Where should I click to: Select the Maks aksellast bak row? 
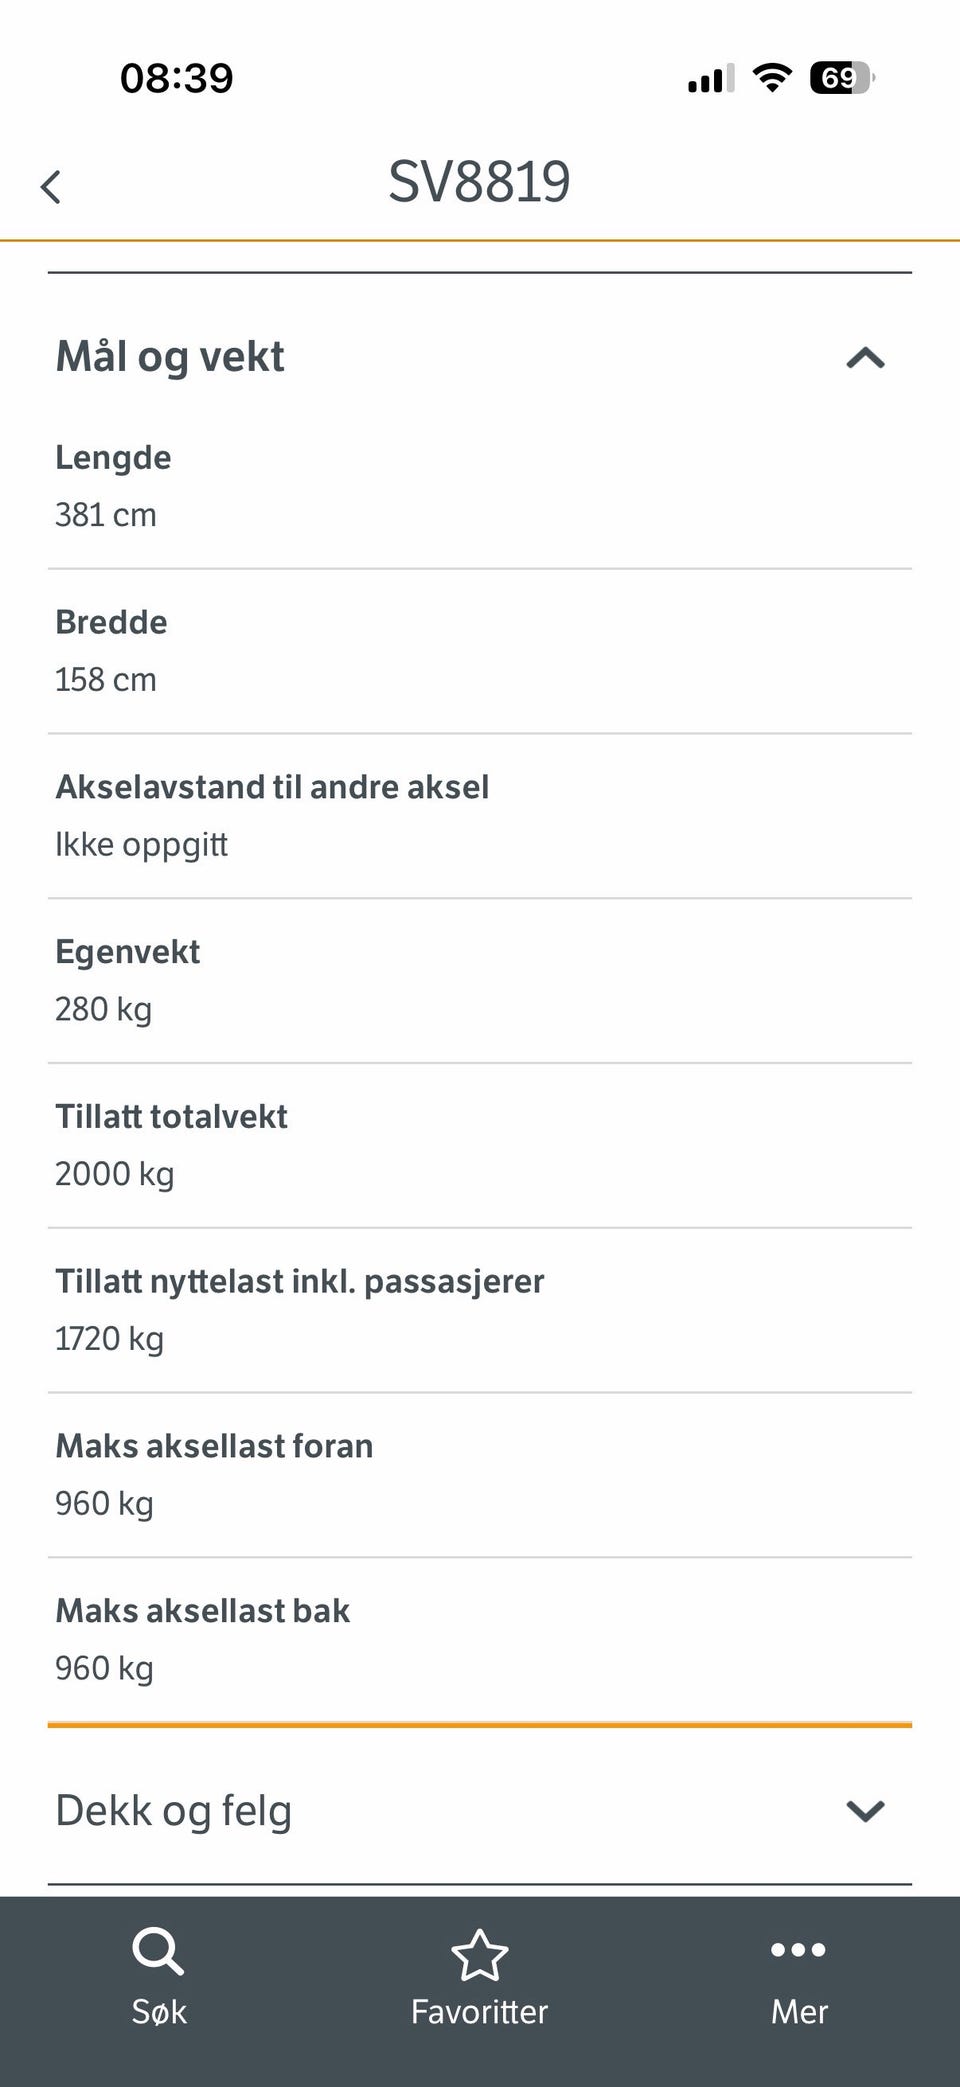click(480, 1640)
